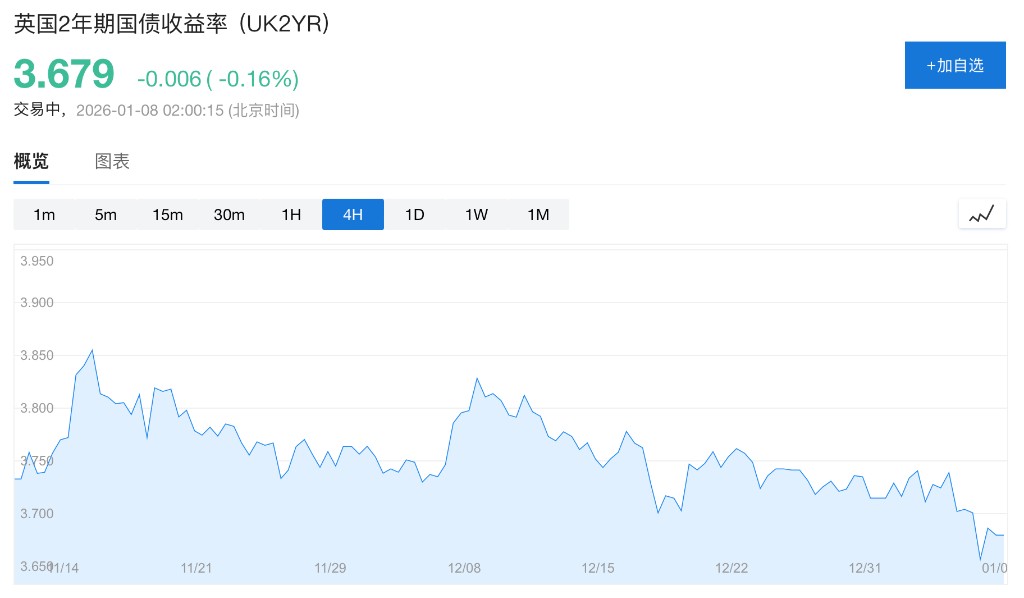1024x598 pixels.
Task: Click the +加自选 button
Action: 955,66
